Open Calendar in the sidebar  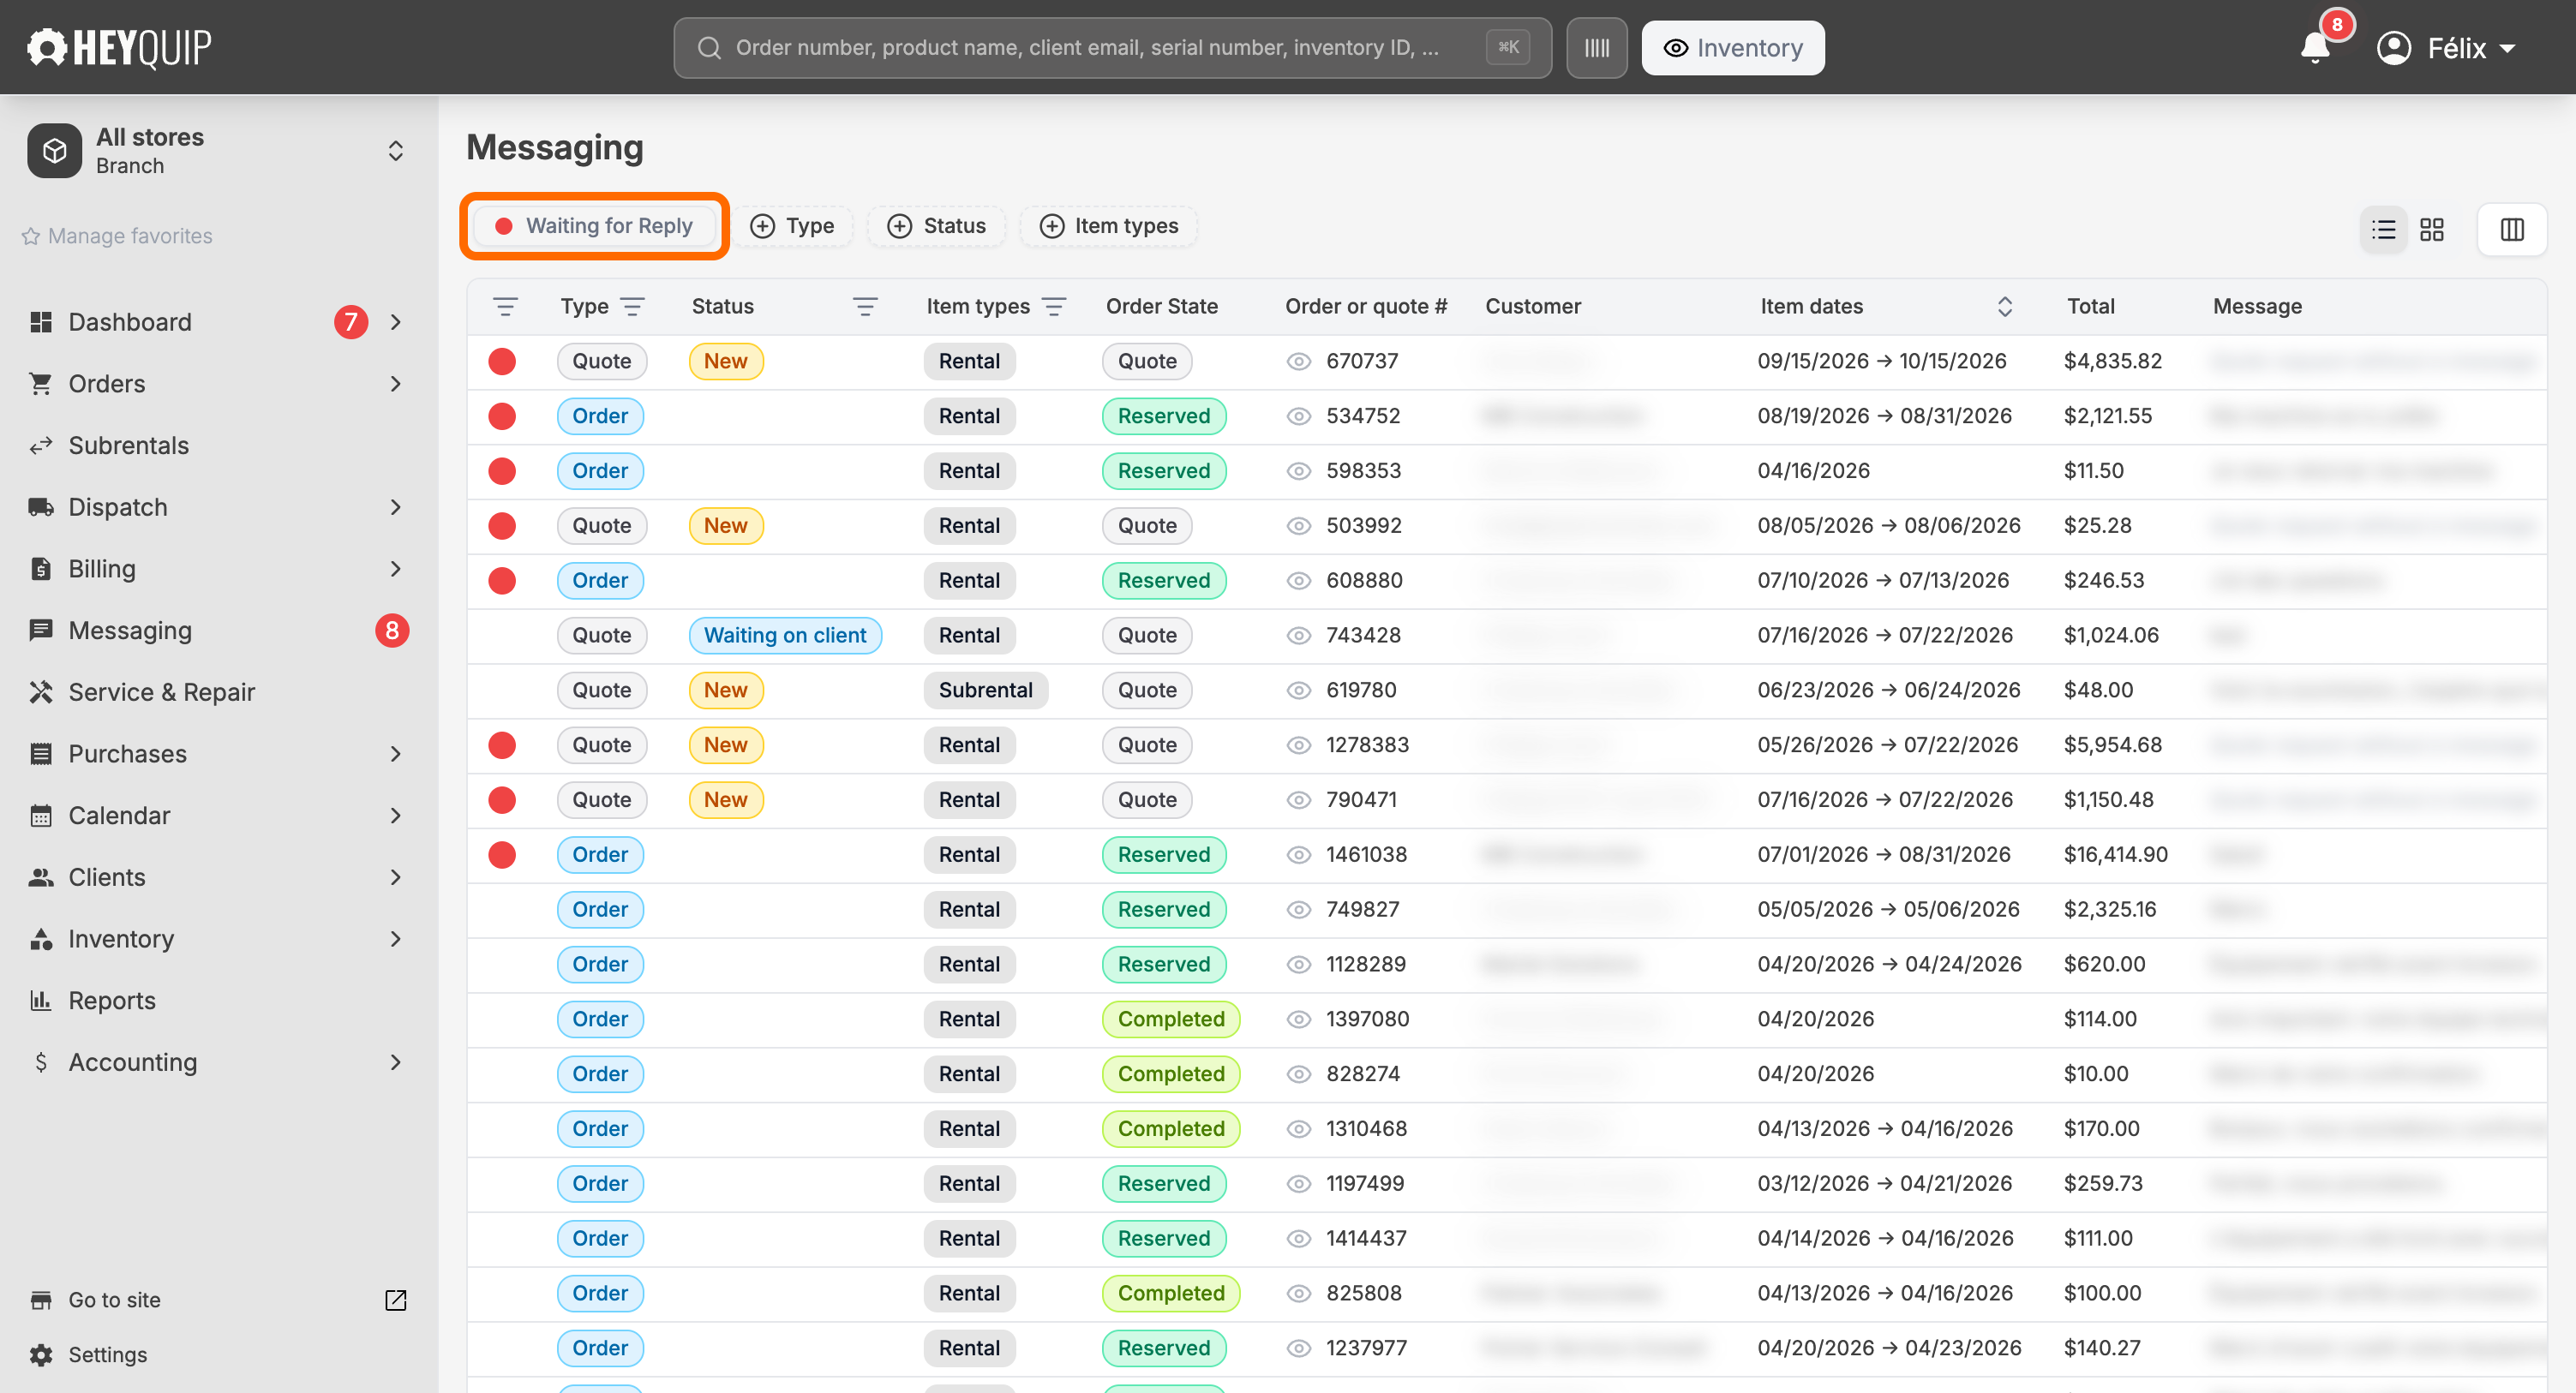tap(119, 816)
